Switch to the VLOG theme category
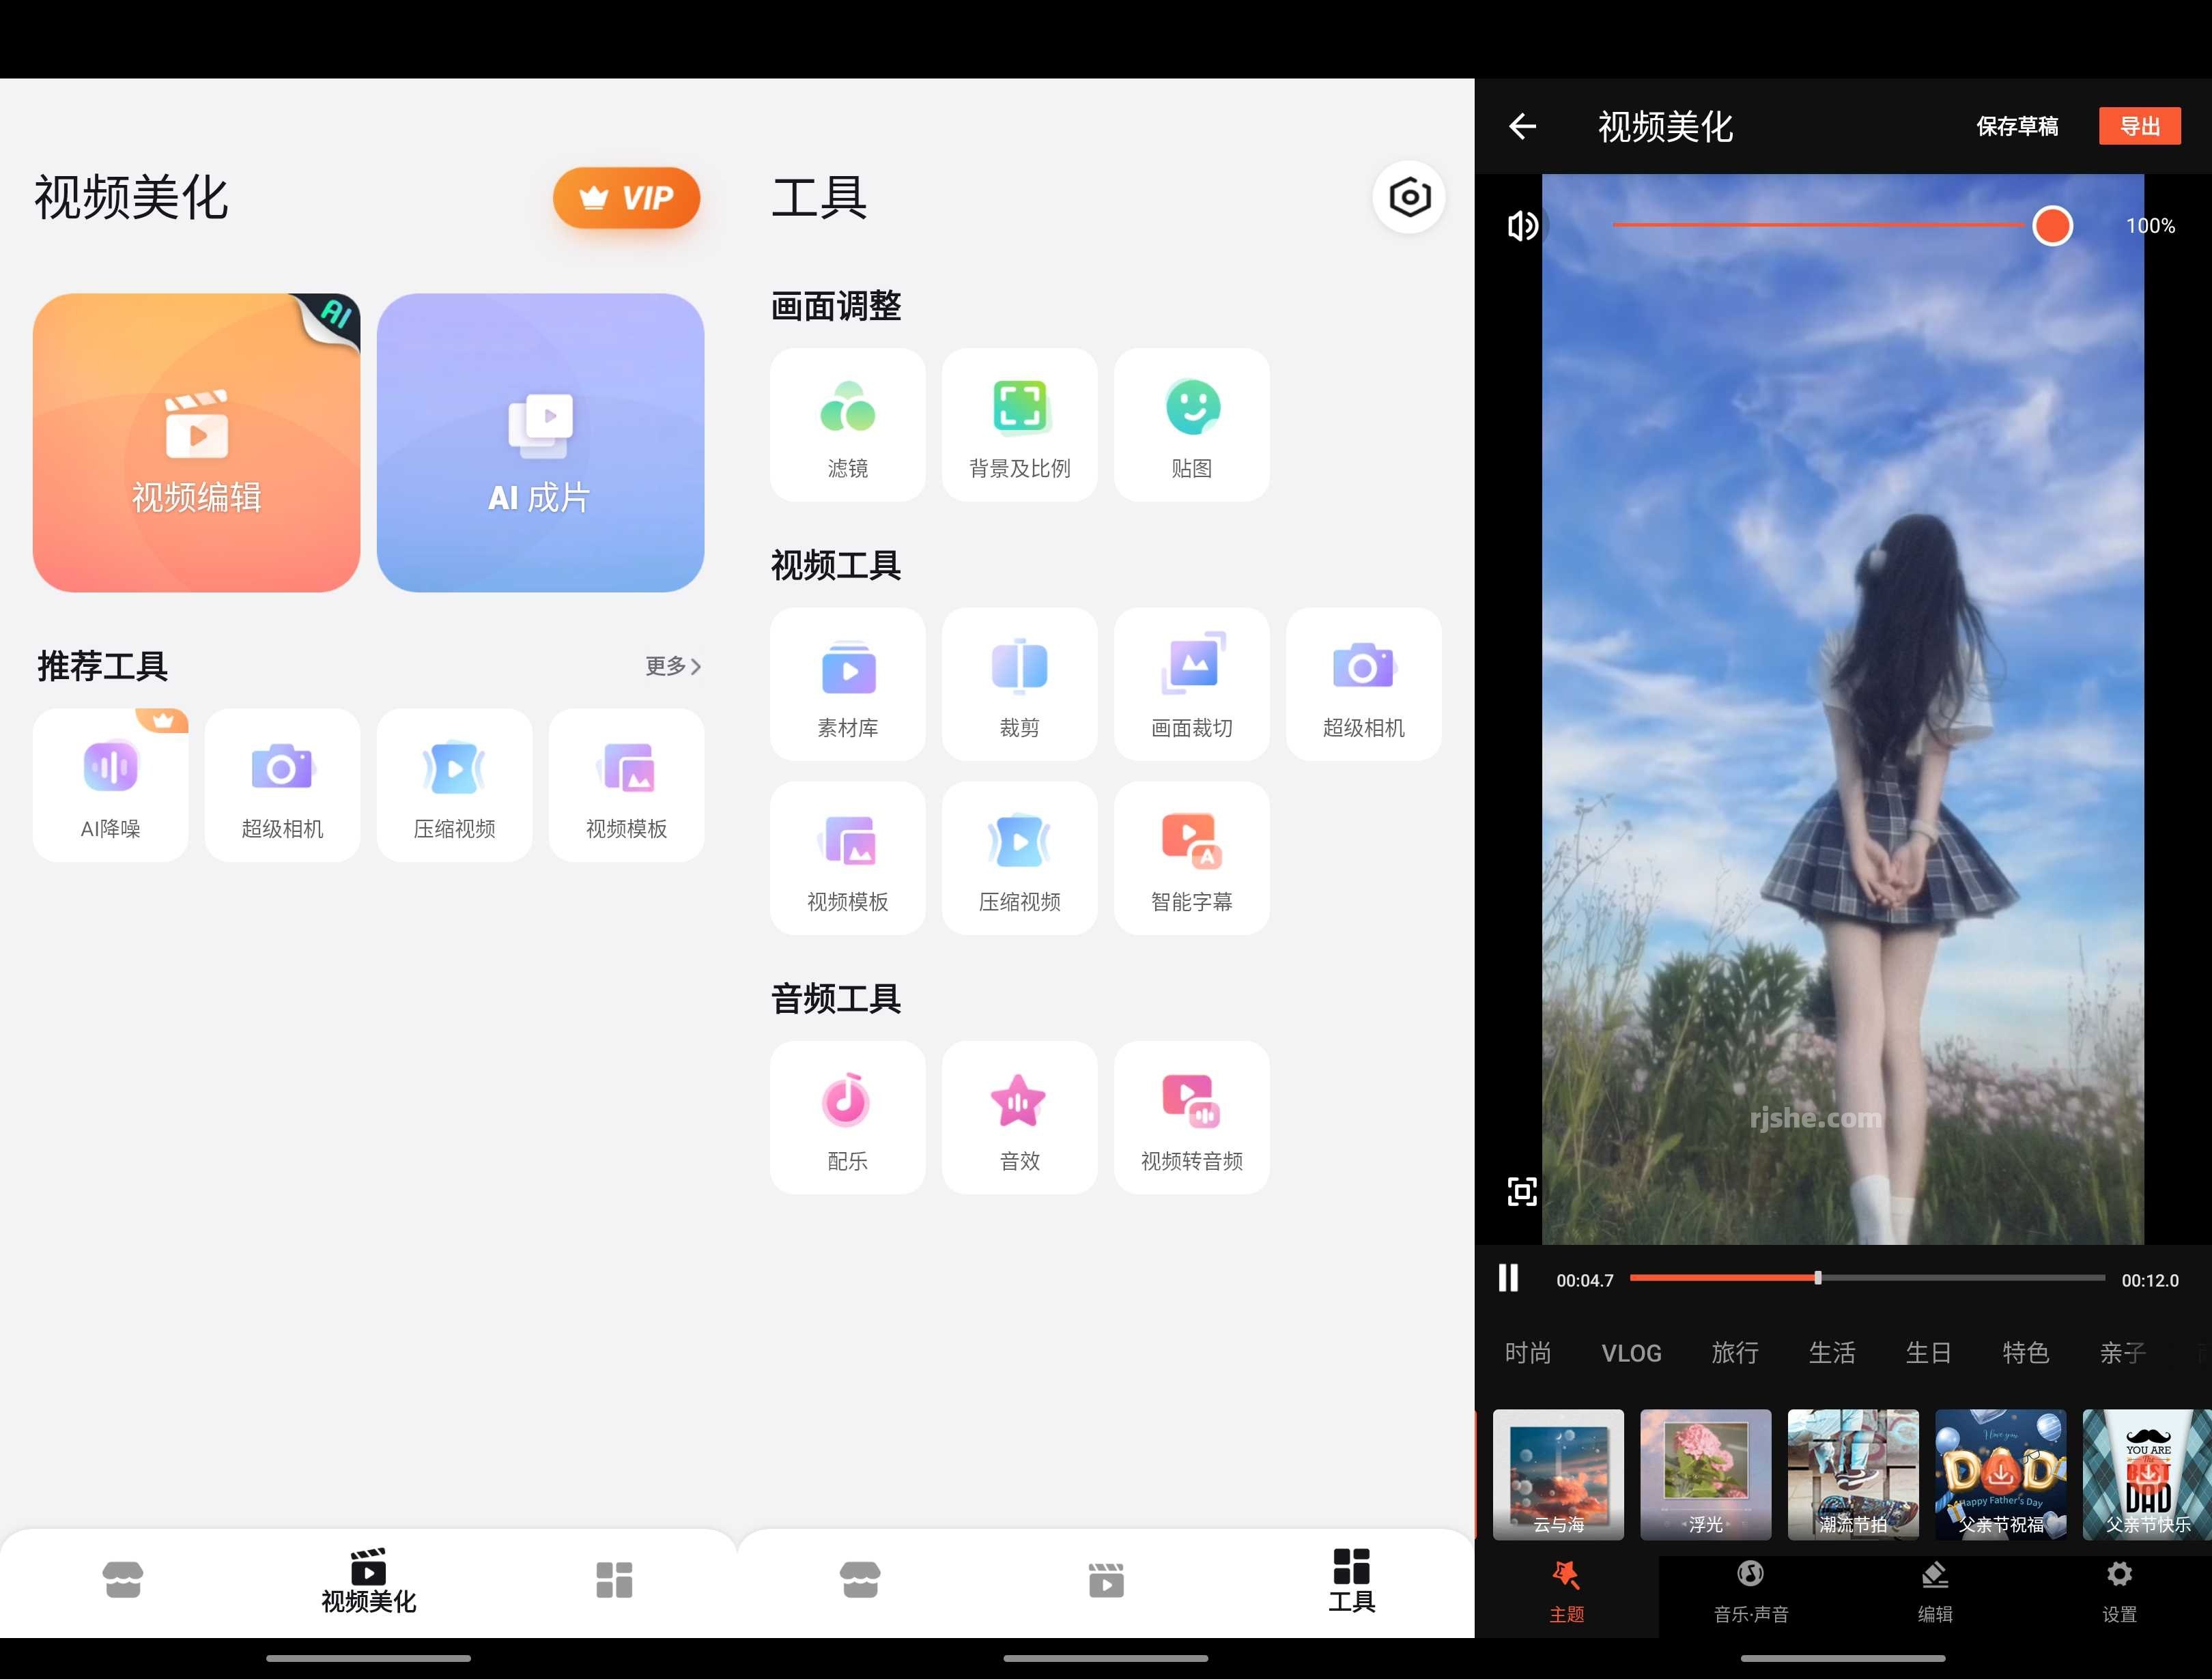This screenshot has width=2212, height=1679. click(1631, 1352)
